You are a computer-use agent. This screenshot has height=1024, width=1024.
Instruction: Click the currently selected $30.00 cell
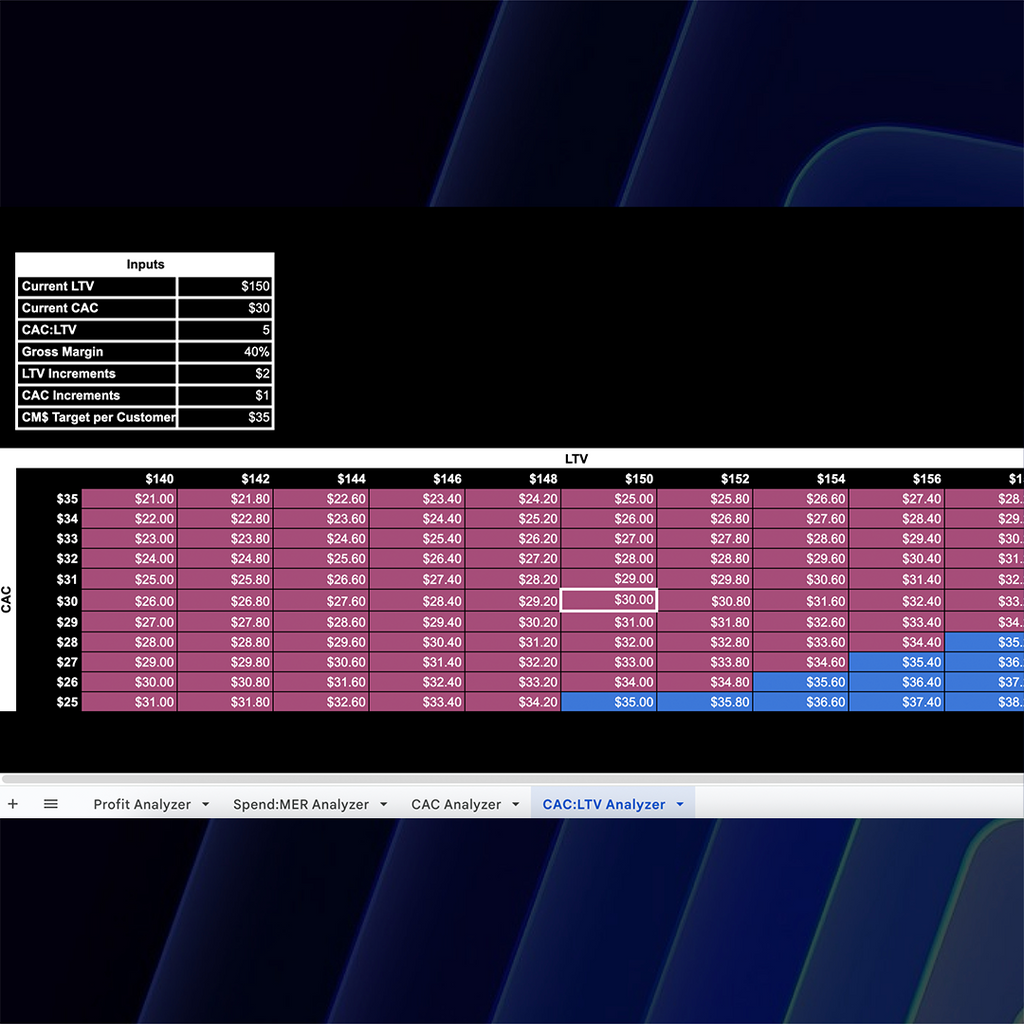click(x=607, y=601)
